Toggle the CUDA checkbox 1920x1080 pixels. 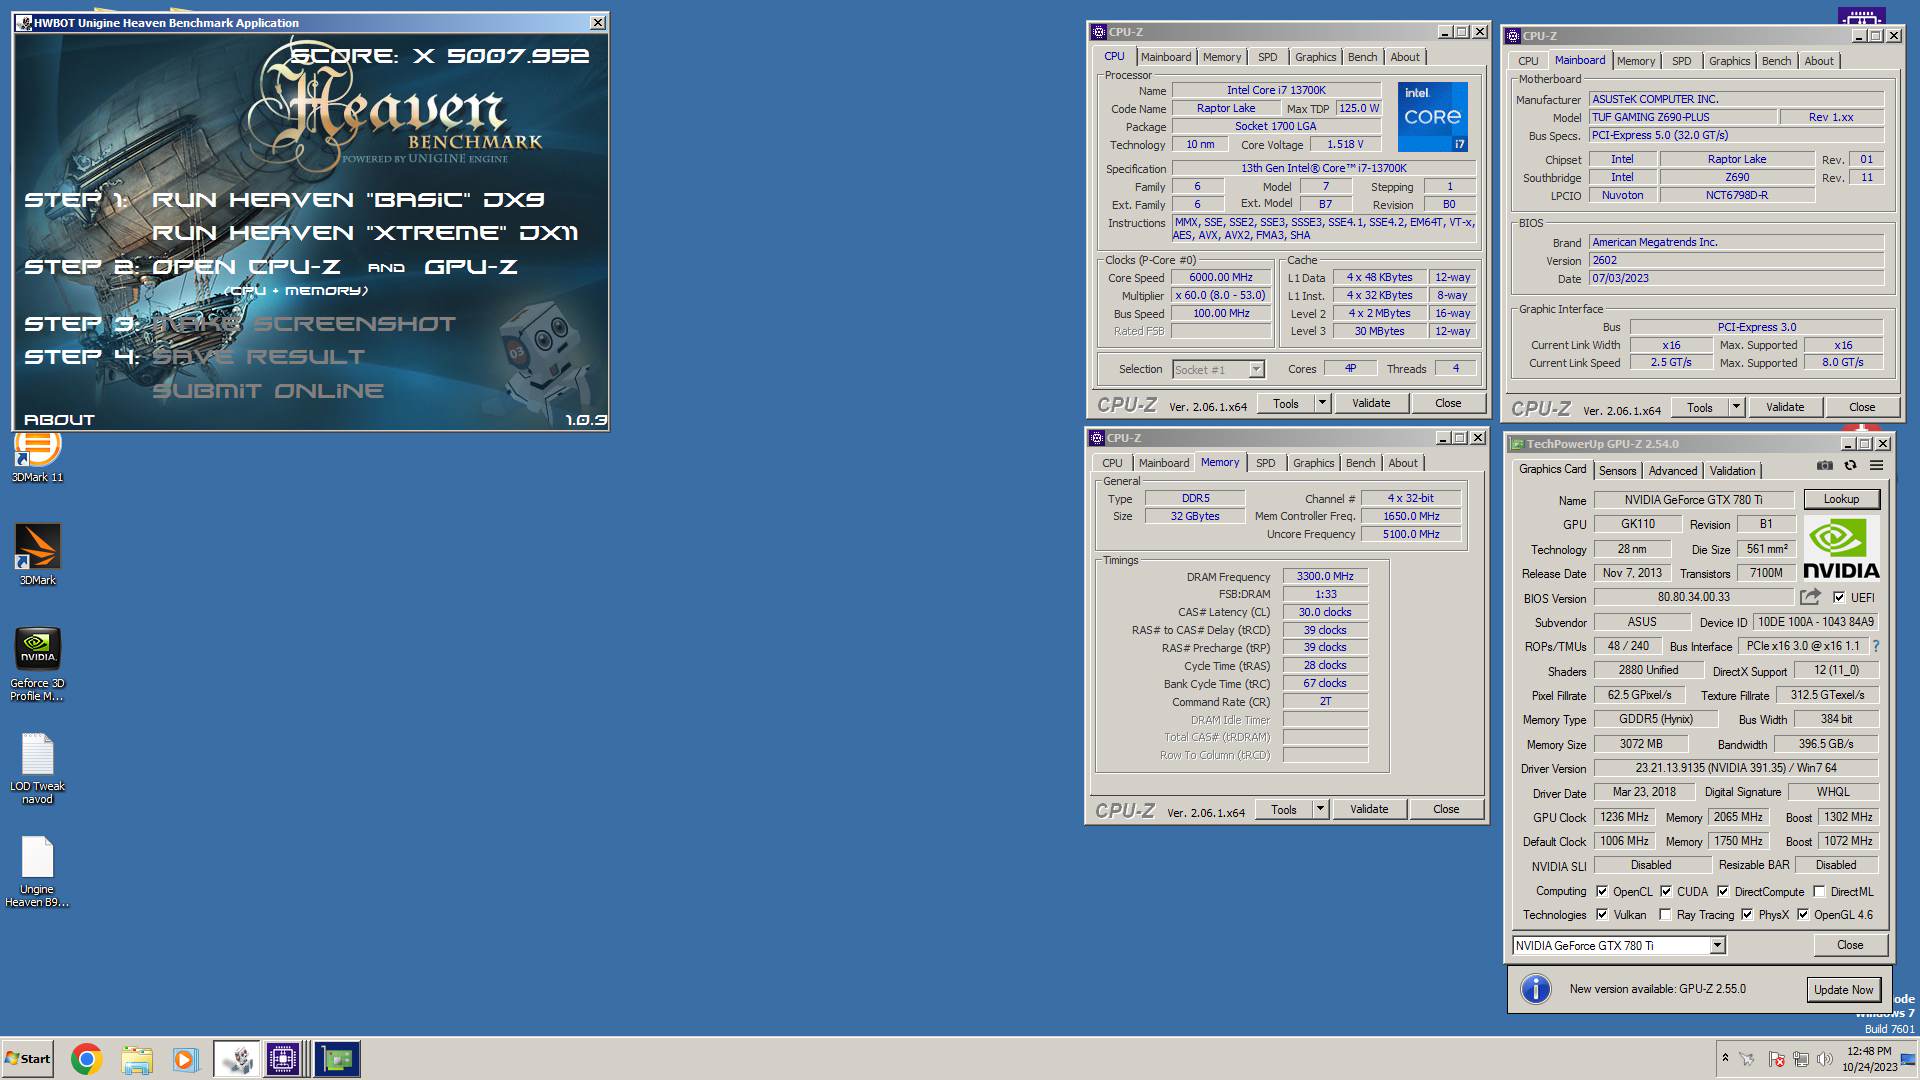[1666, 891]
